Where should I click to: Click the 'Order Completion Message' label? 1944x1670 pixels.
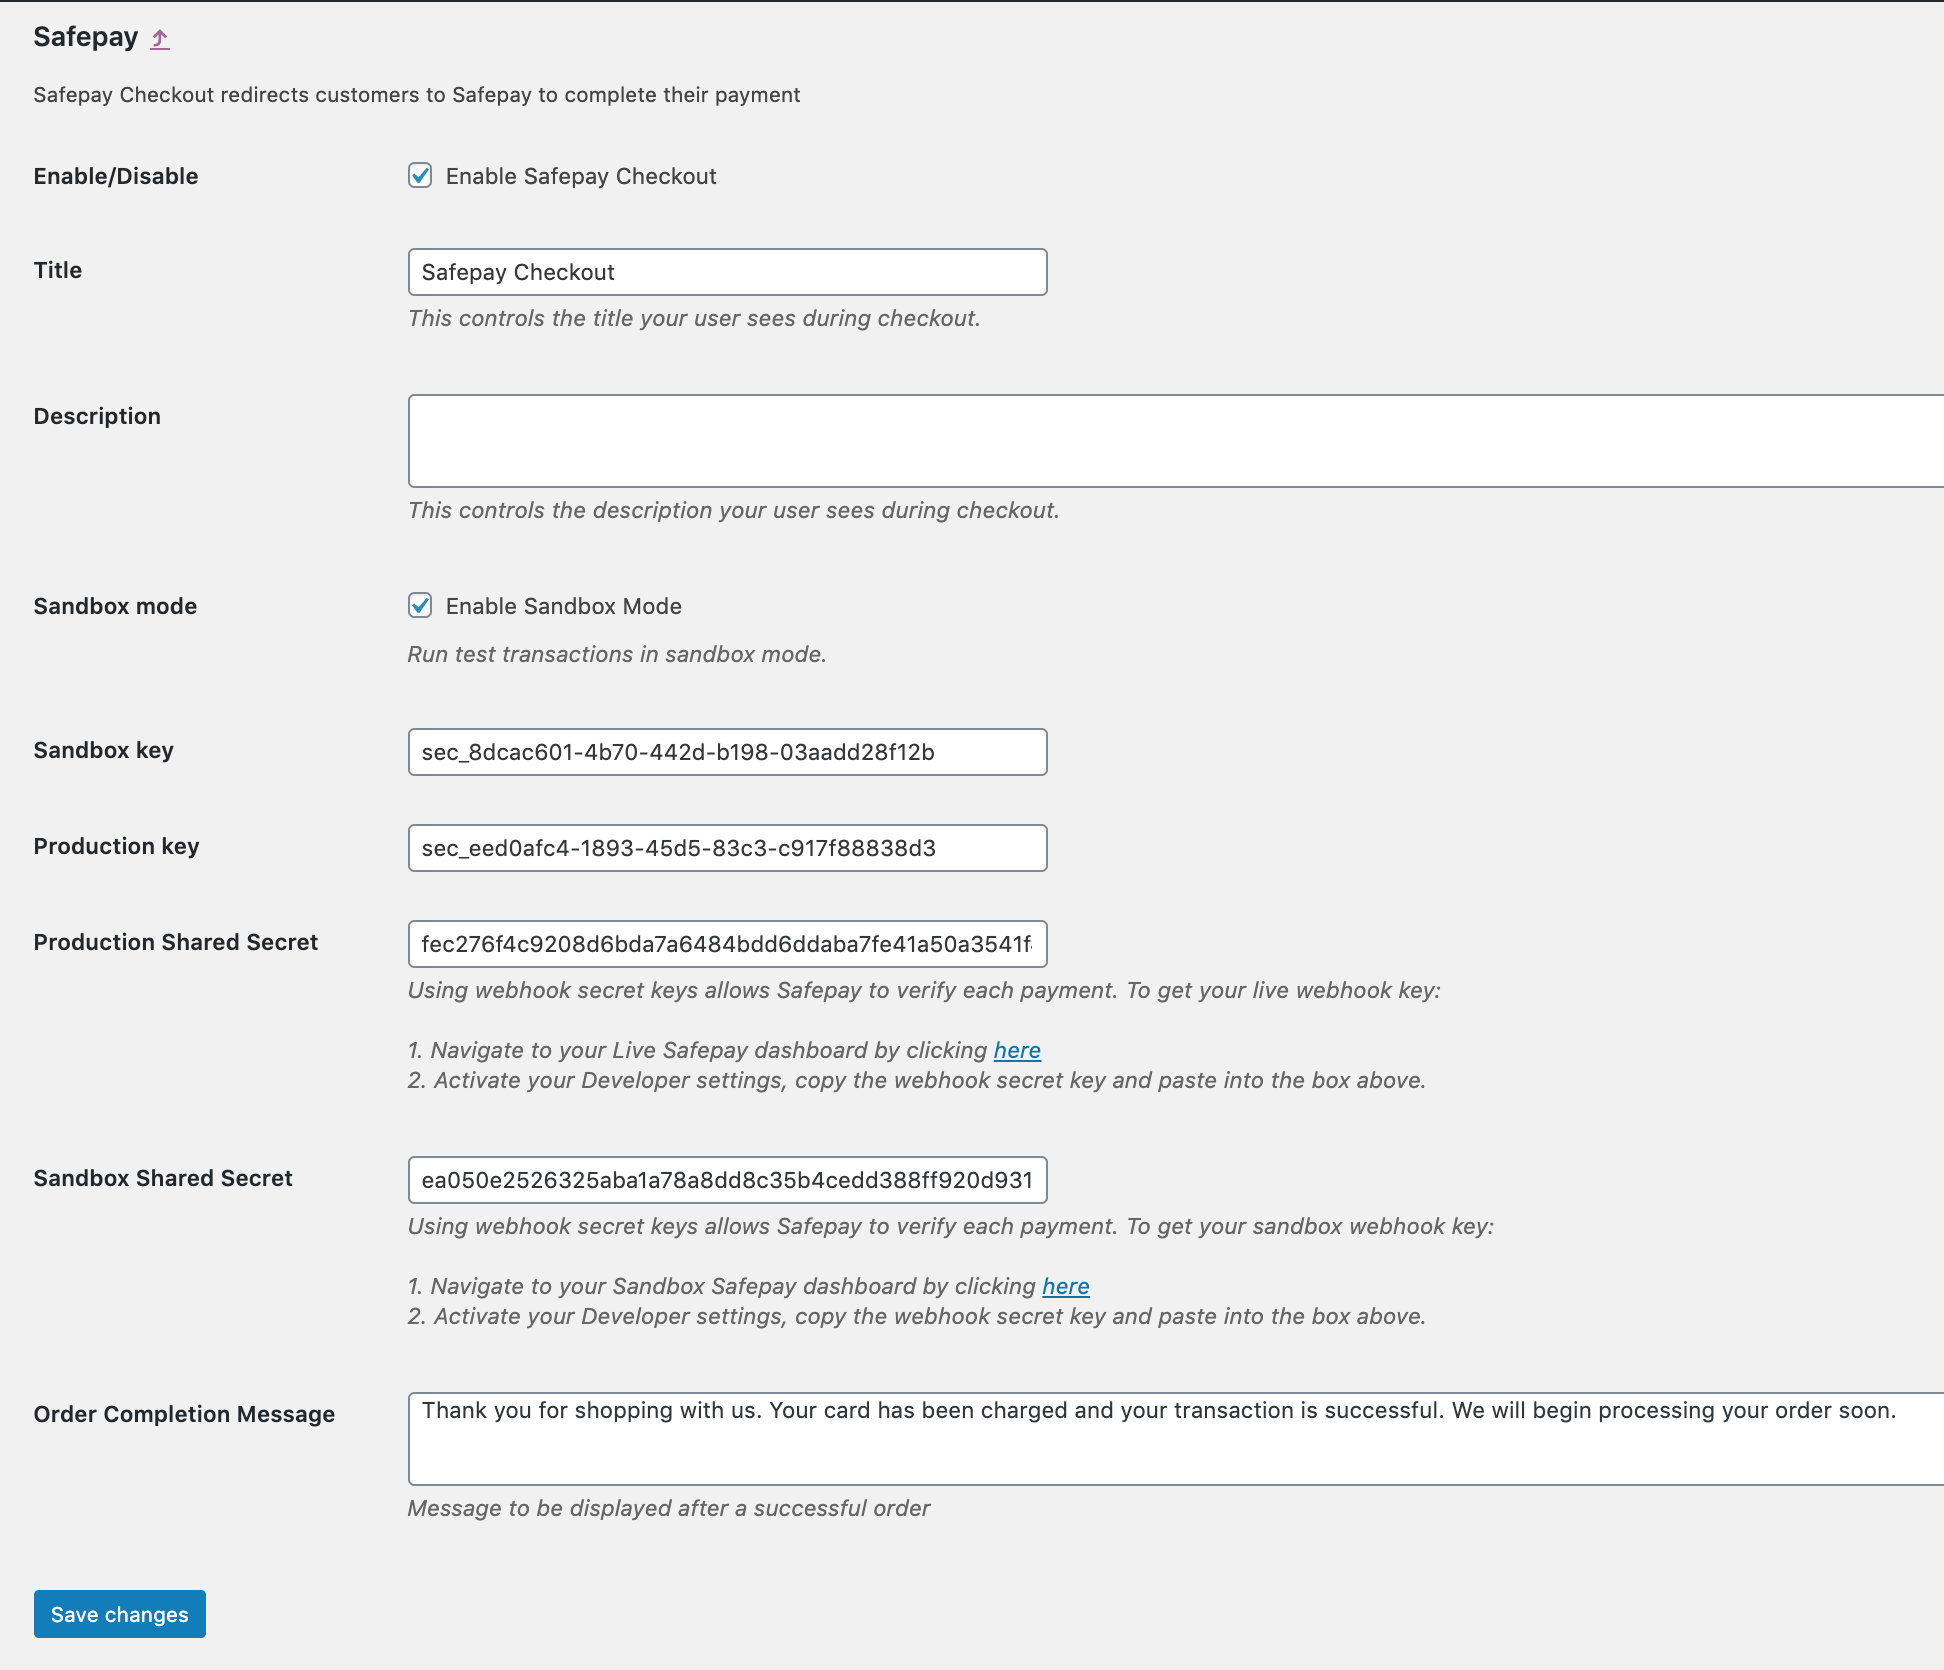click(x=184, y=1414)
